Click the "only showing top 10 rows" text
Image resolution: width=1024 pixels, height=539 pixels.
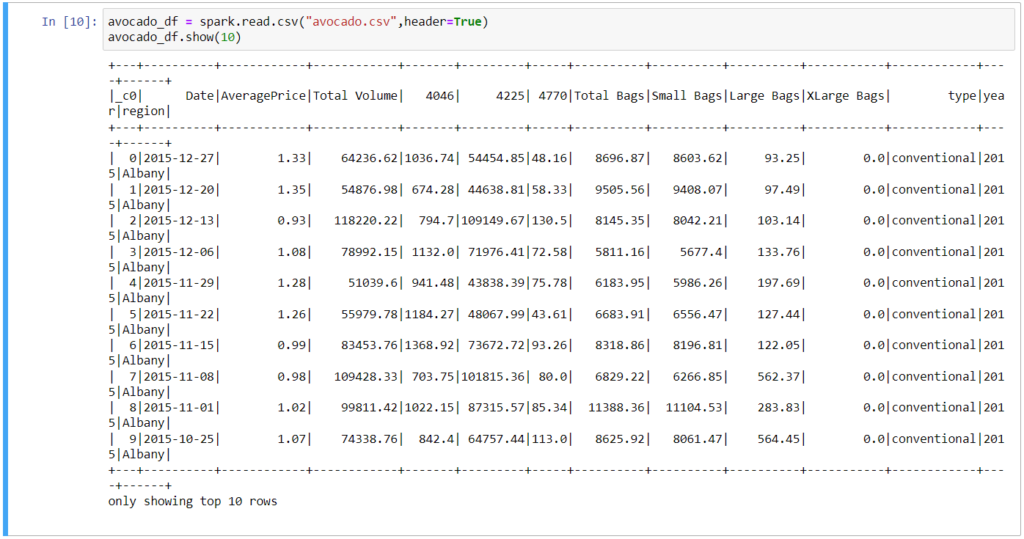192,501
